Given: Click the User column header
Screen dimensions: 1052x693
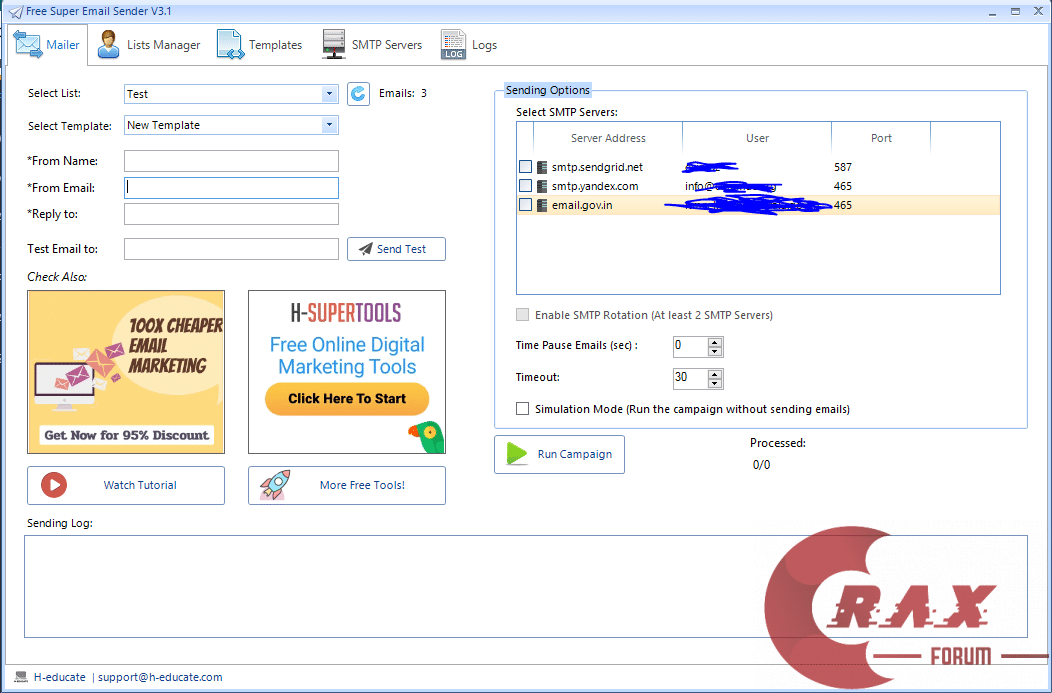Looking at the screenshot, I should (757, 138).
